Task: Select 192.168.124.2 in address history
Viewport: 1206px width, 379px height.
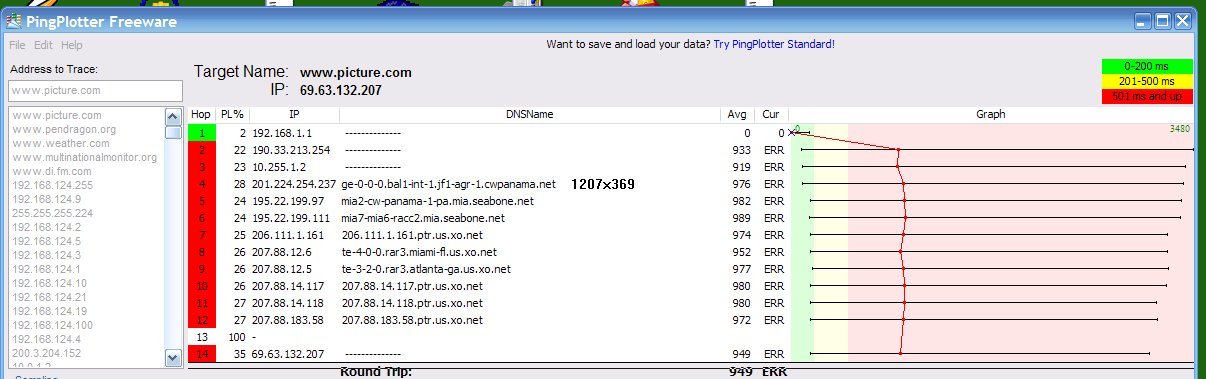Action: tap(46, 227)
